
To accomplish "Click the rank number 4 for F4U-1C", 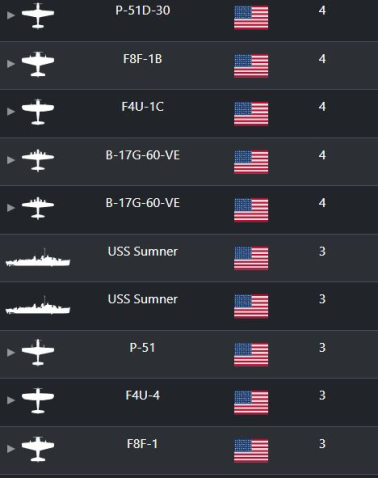I will pyautogui.click(x=322, y=107).
